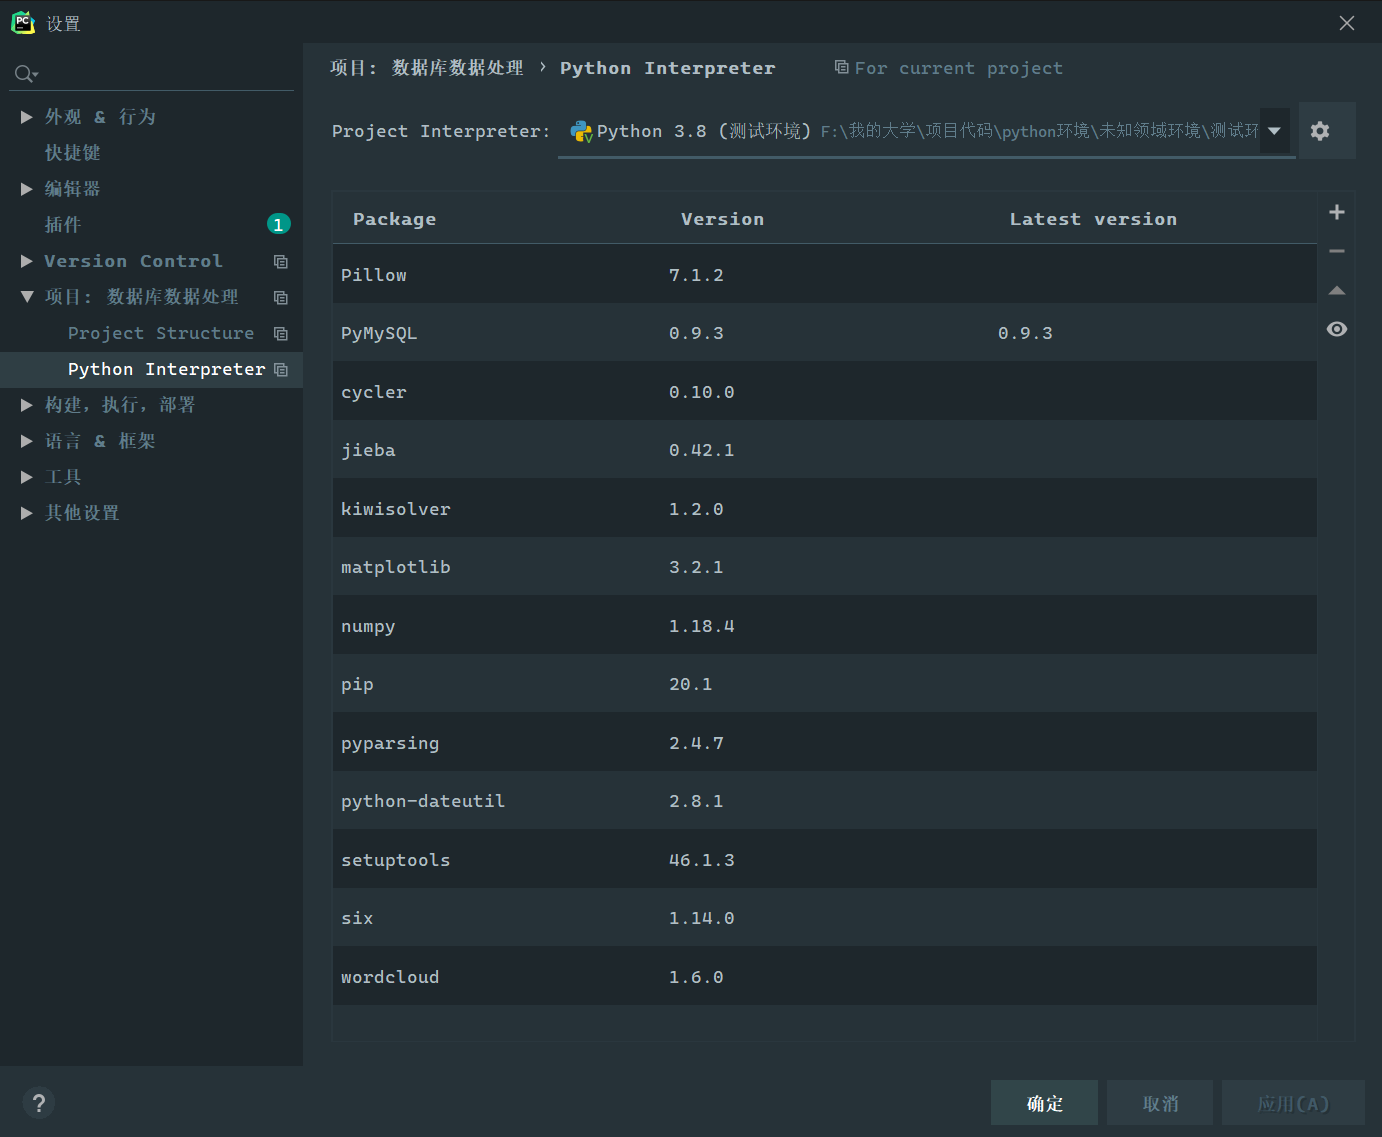Select the PyMySQL package row

(824, 333)
